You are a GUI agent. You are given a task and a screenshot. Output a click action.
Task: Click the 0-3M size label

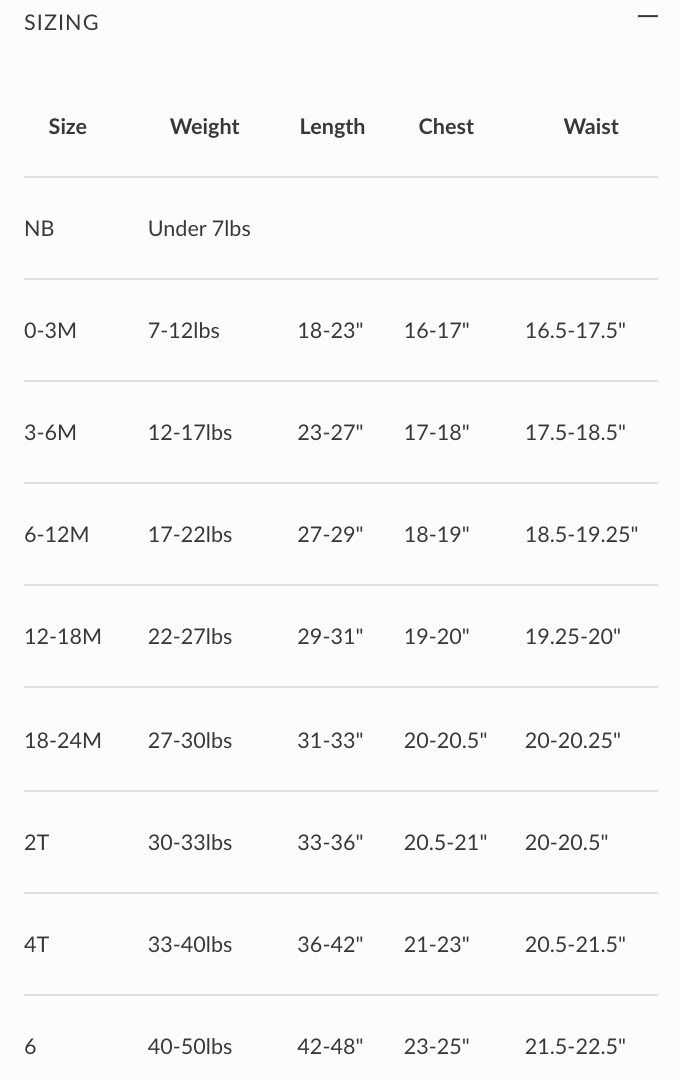(x=50, y=331)
